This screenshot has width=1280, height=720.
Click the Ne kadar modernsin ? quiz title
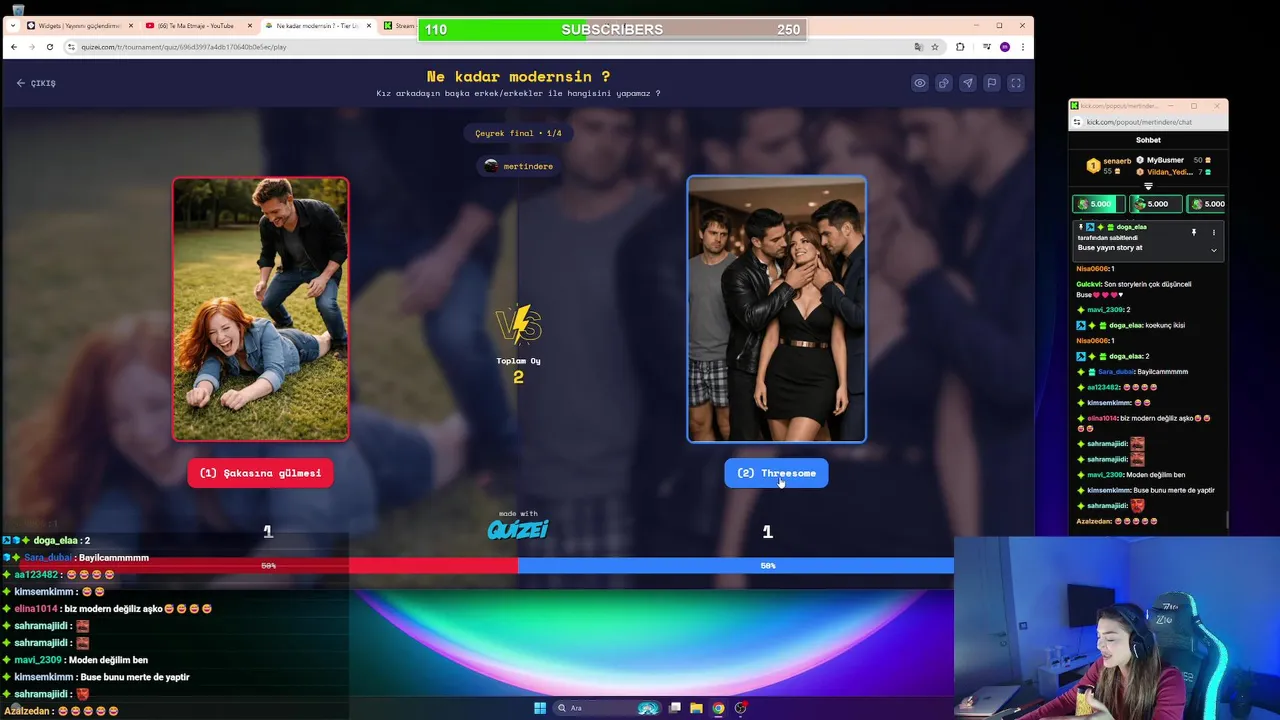[518, 77]
